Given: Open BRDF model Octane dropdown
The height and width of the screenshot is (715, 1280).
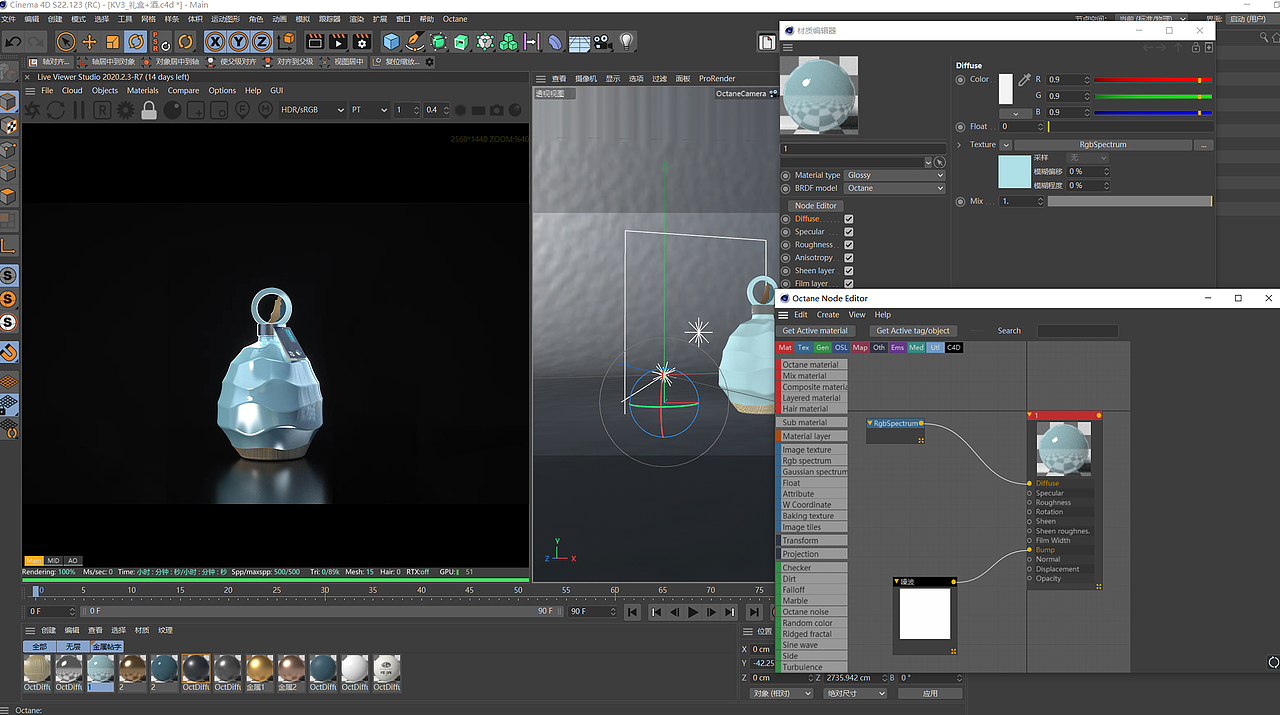Looking at the screenshot, I should coord(895,188).
